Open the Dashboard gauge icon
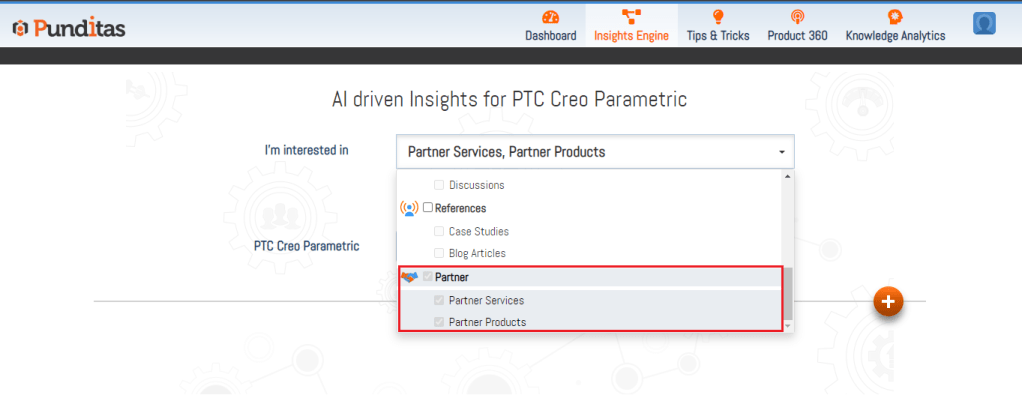The height and width of the screenshot is (419, 1022). tap(550, 17)
